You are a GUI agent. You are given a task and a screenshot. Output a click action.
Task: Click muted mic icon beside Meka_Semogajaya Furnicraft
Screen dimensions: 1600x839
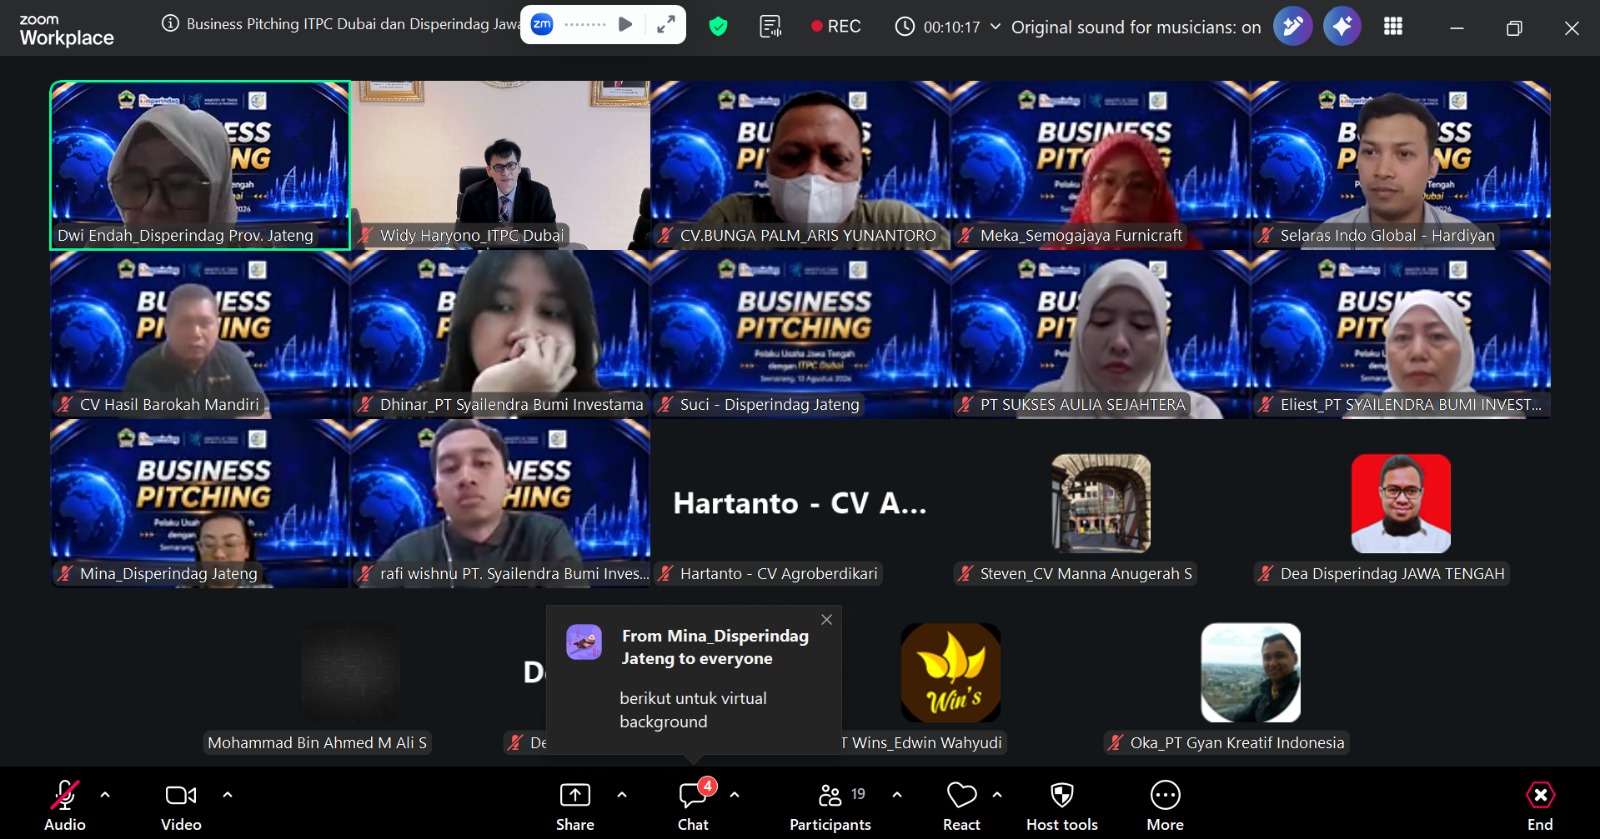click(x=966, y=236)
